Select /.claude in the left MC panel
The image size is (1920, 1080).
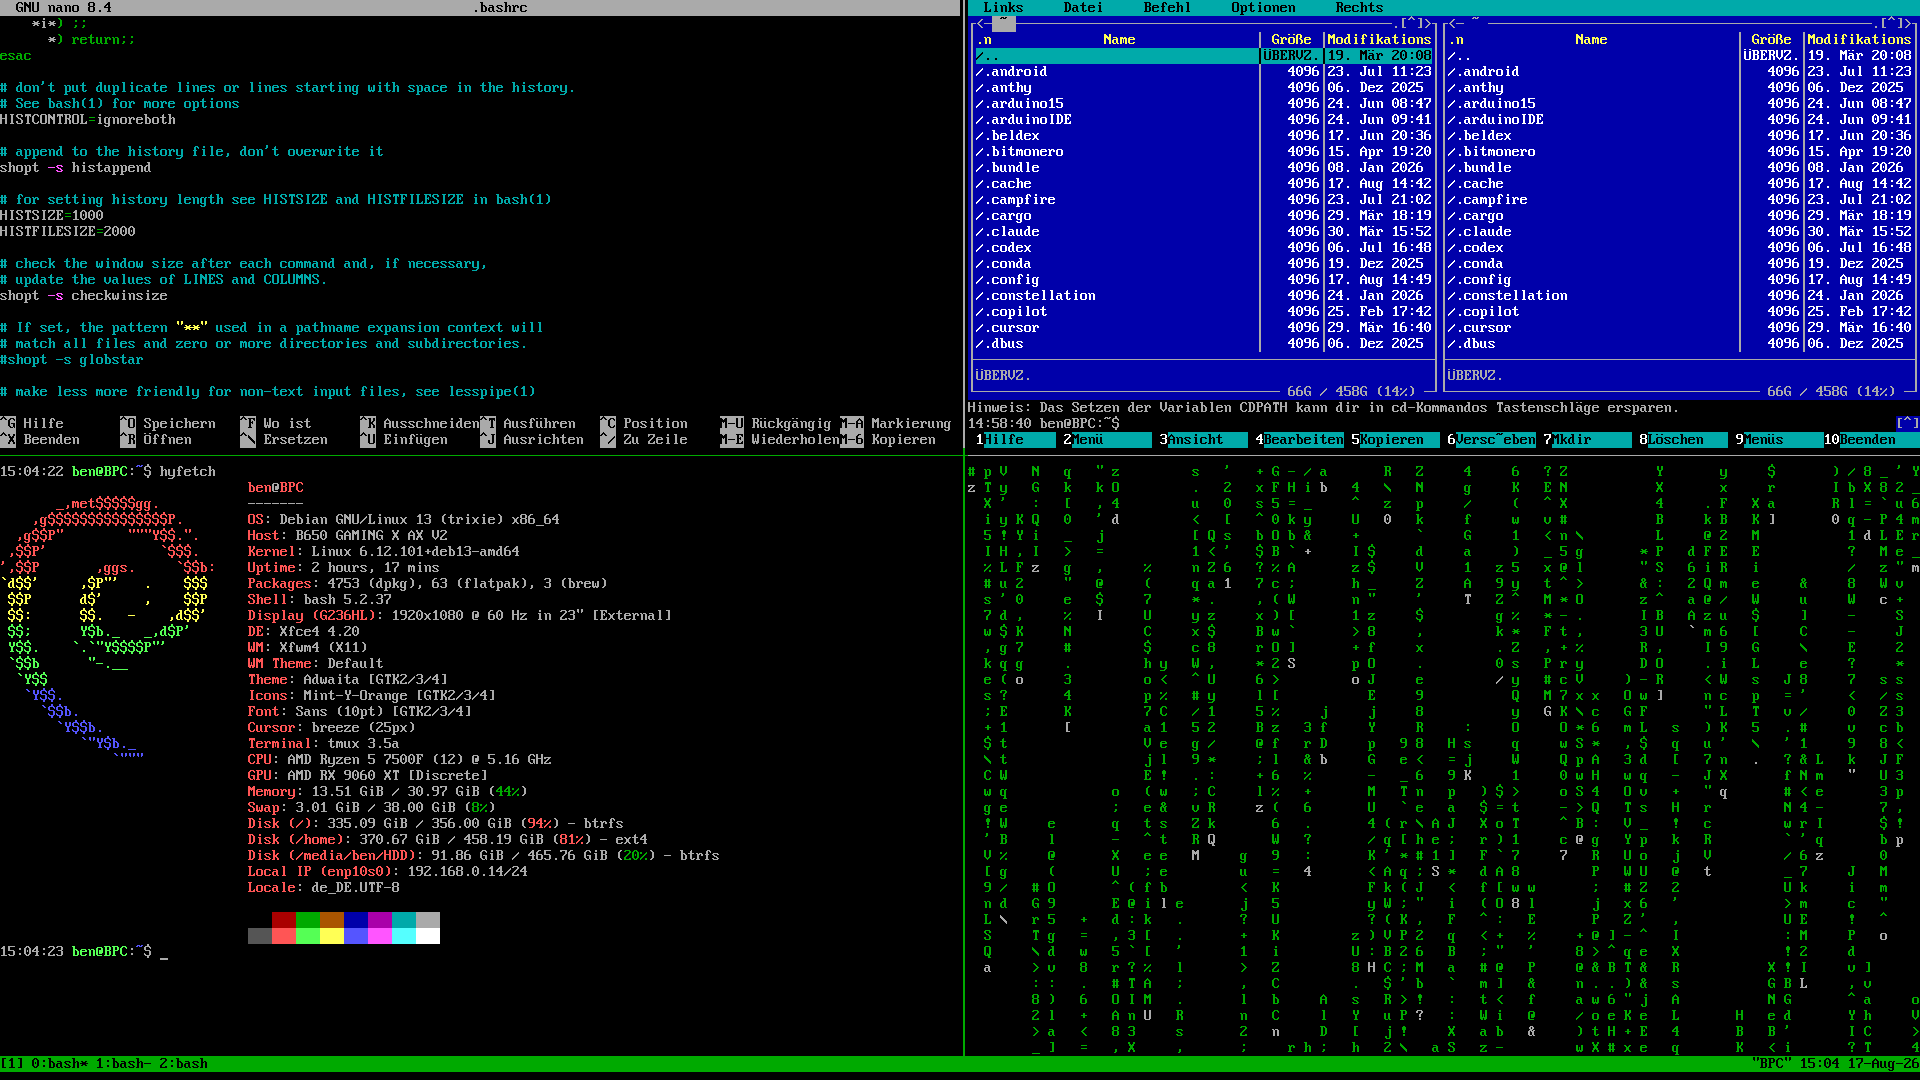tap(1203, 232)
